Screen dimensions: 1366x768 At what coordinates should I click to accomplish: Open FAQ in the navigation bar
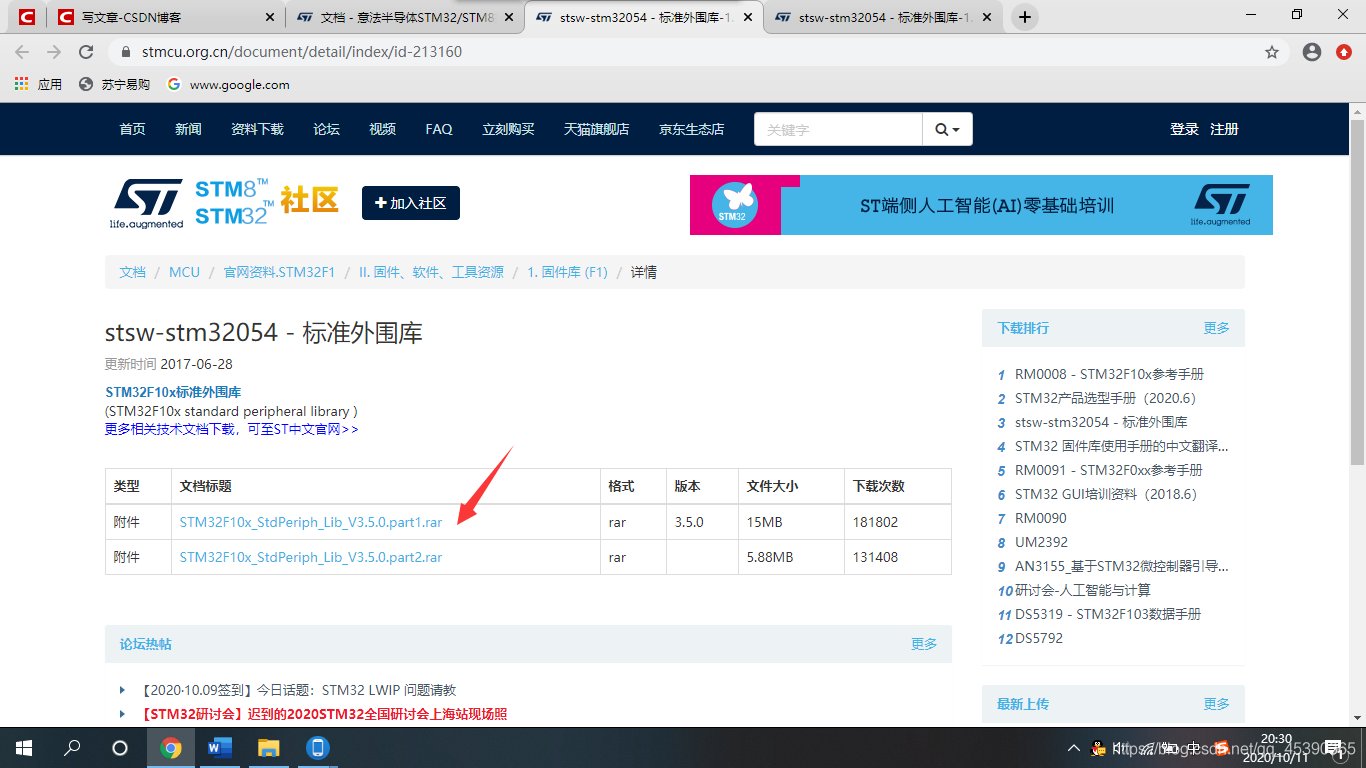coord(439,129)
